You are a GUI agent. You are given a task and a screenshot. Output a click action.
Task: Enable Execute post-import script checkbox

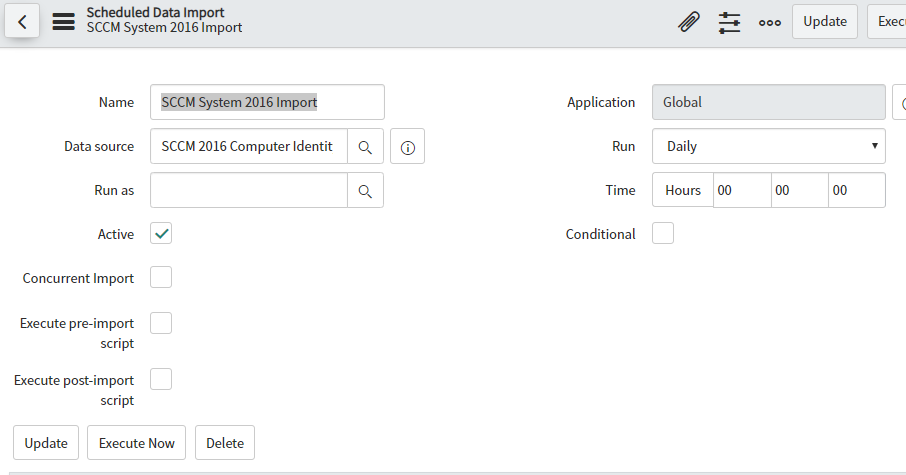pyautogui.click(x=161, y=379)
